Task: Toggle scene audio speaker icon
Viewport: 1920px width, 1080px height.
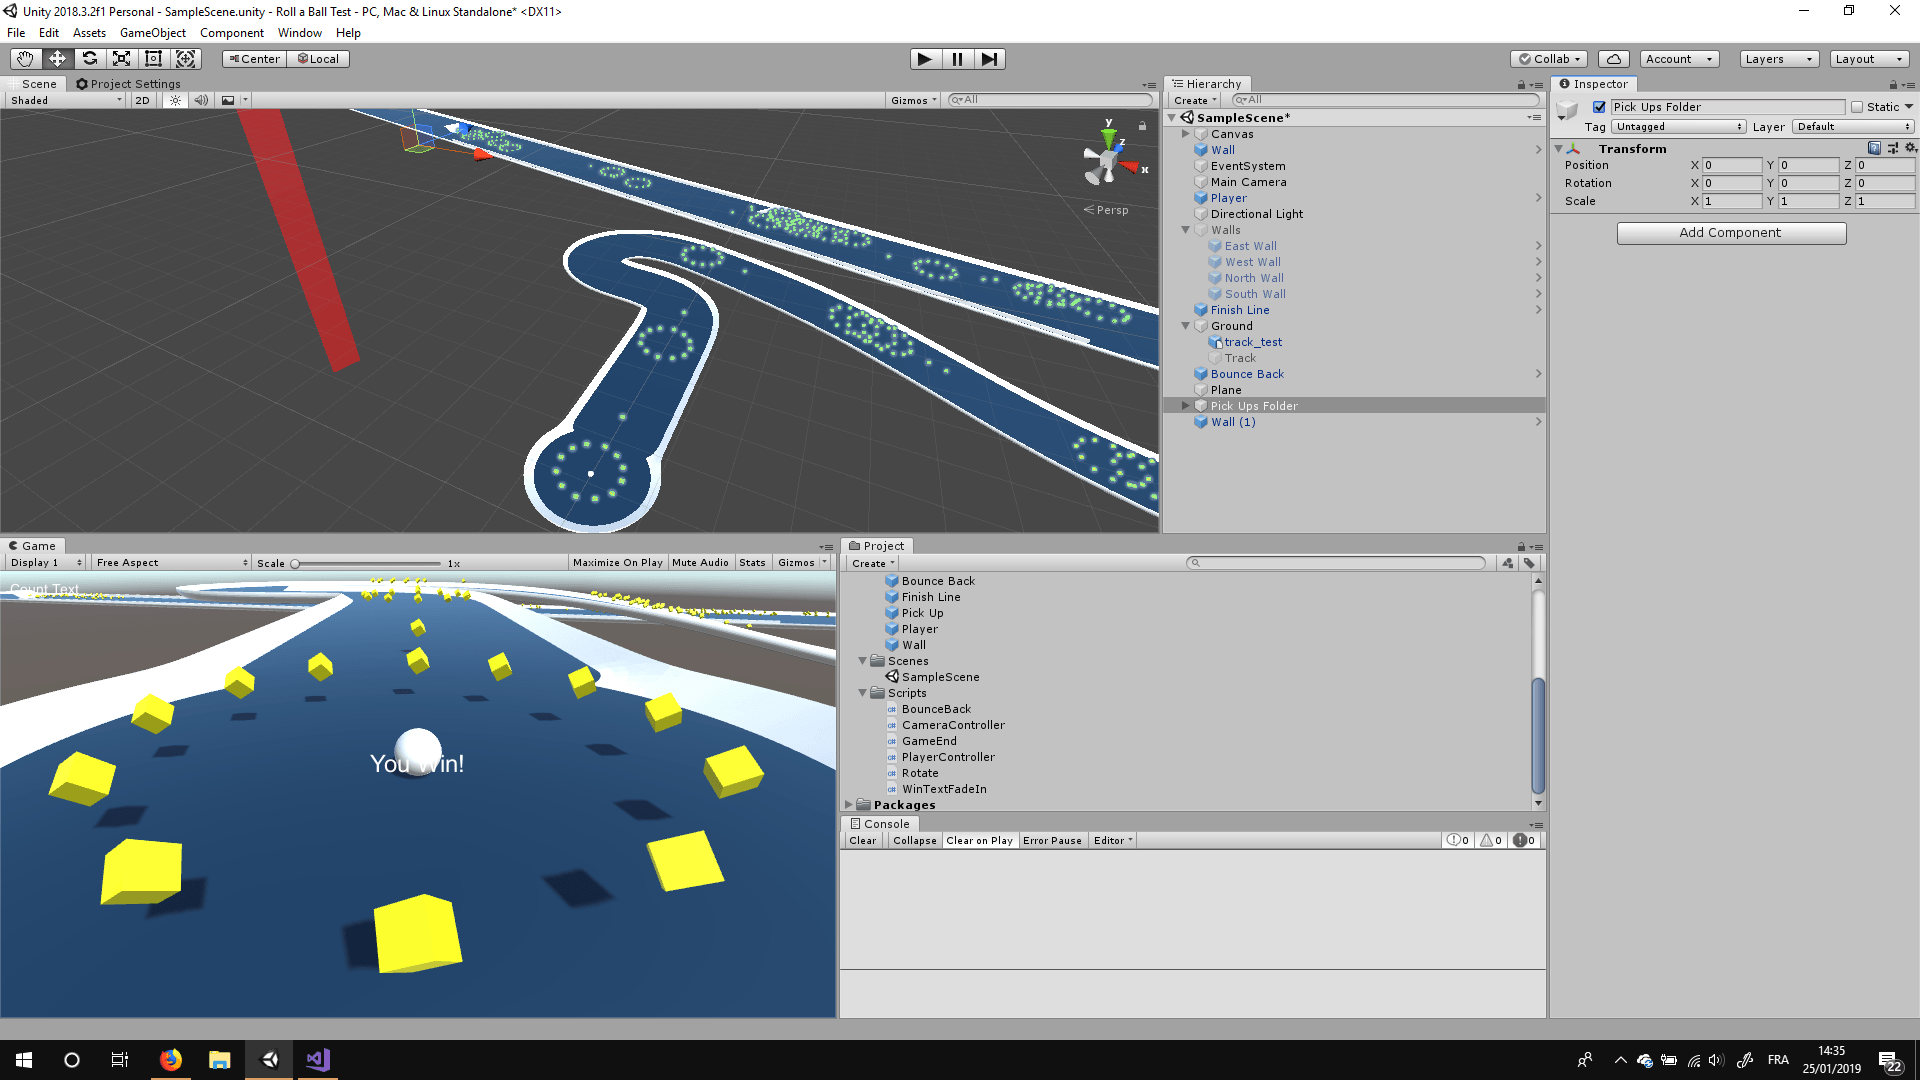Action: [201, 100]
